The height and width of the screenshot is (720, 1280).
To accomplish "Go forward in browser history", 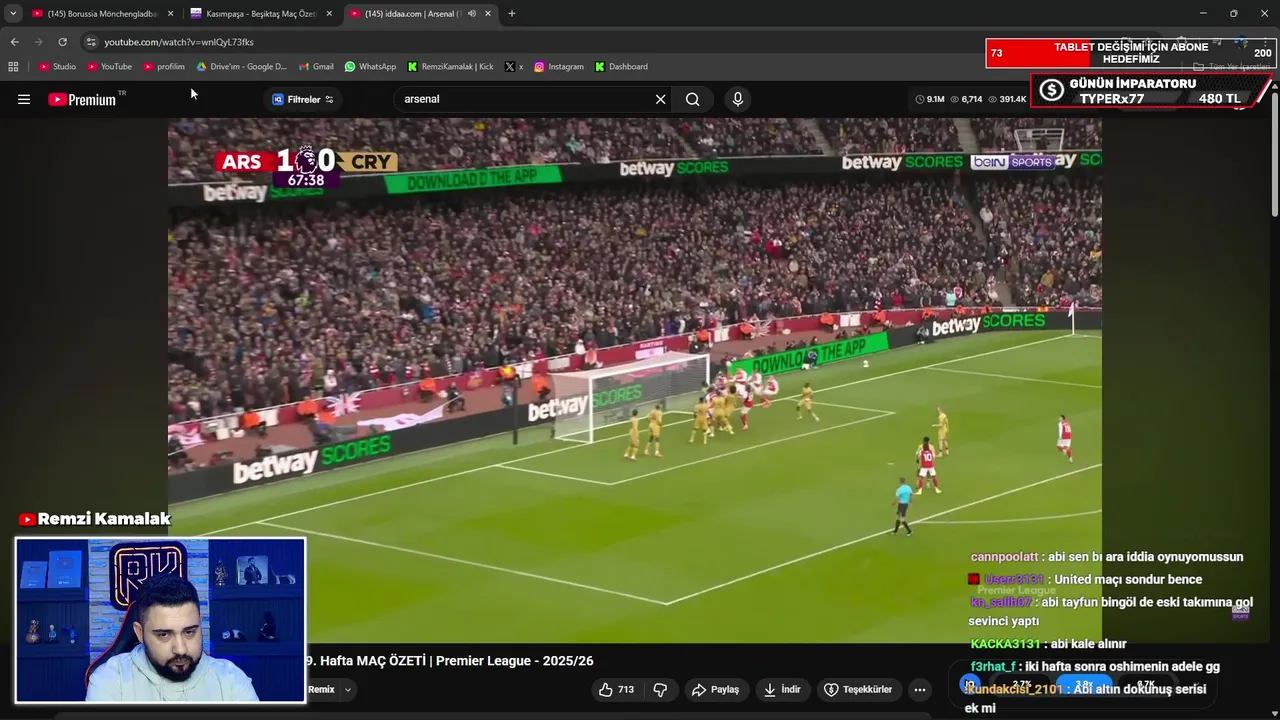I will tap(38, 42).
